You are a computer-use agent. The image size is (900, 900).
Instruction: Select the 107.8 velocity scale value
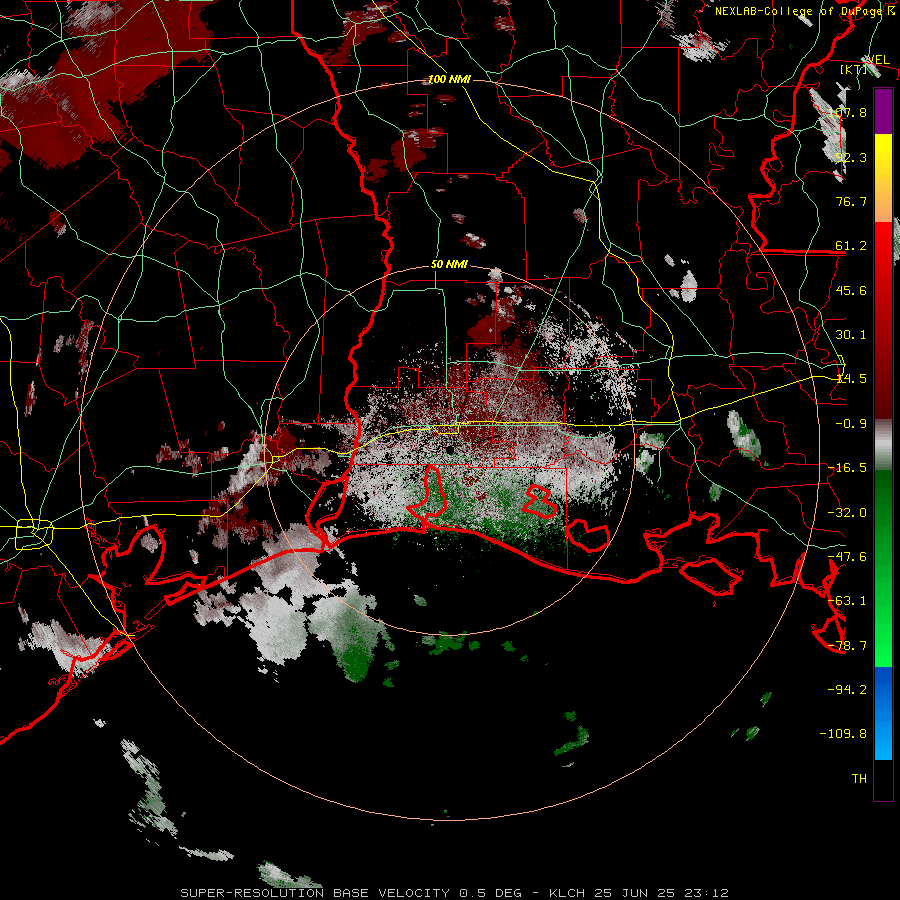pyautogui.click(x=847, y=112)
